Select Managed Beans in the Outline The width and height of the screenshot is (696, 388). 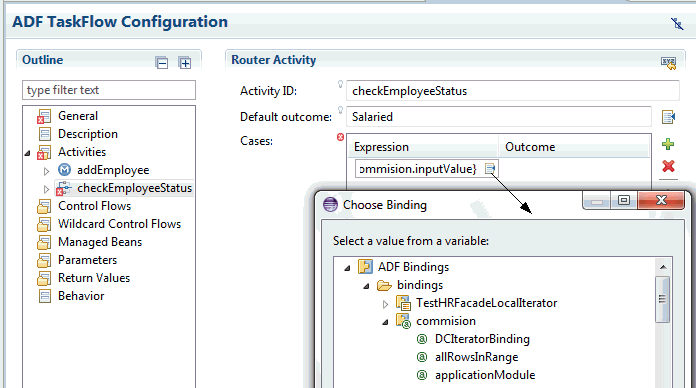click(100, 242)
